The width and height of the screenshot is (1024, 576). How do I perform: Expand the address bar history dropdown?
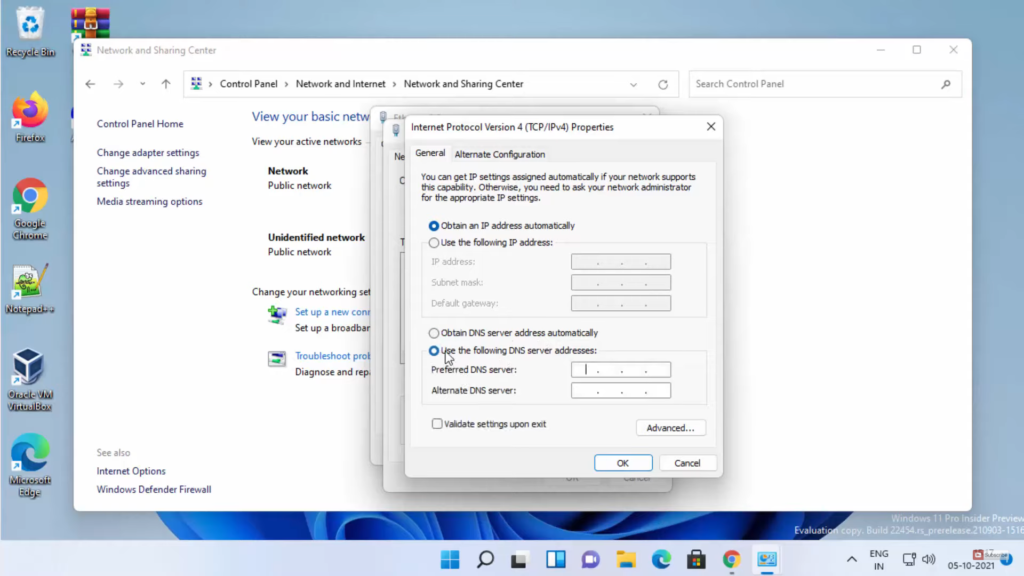(633, 85)
